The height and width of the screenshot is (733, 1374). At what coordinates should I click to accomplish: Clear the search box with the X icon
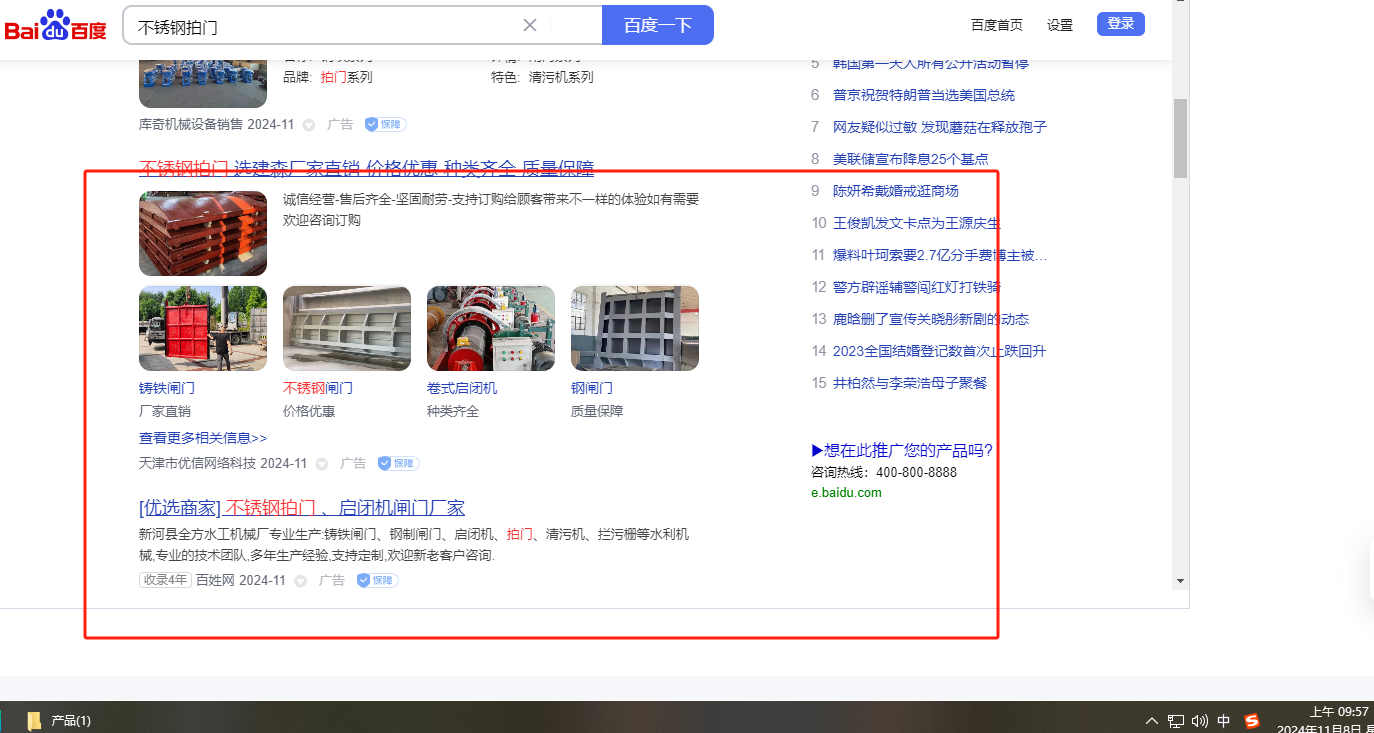click(x=530, y=25)
